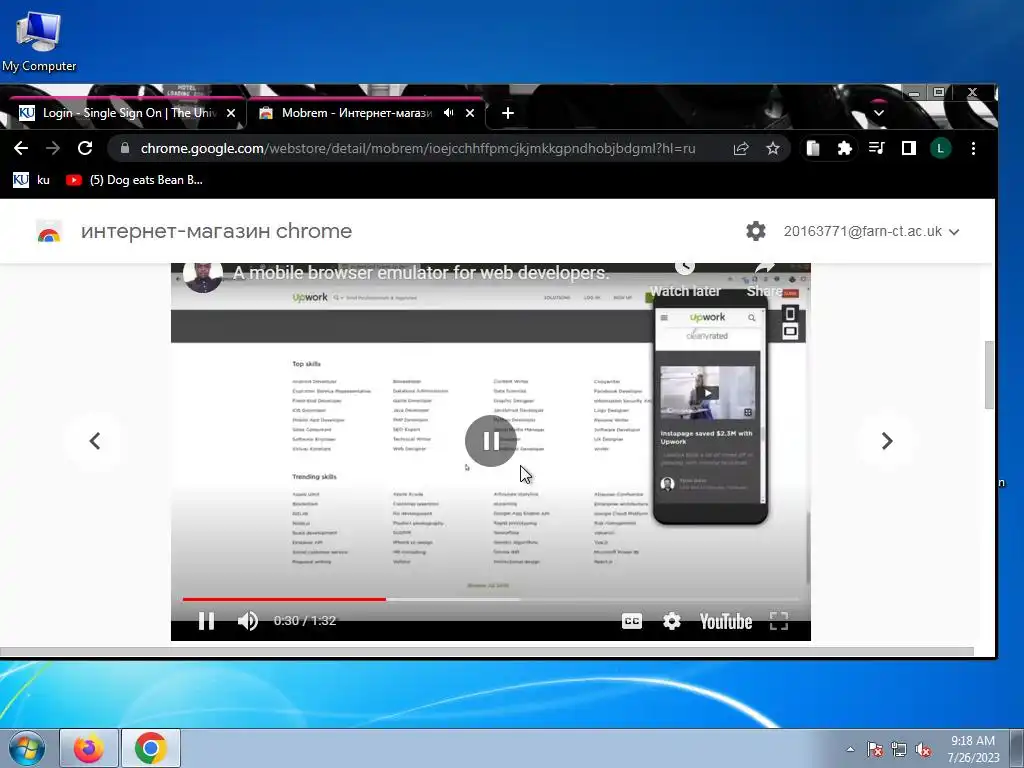Screen dimensions: 1024x768
Task: Open Firefox from the taskbar
Action: (89, 748)
